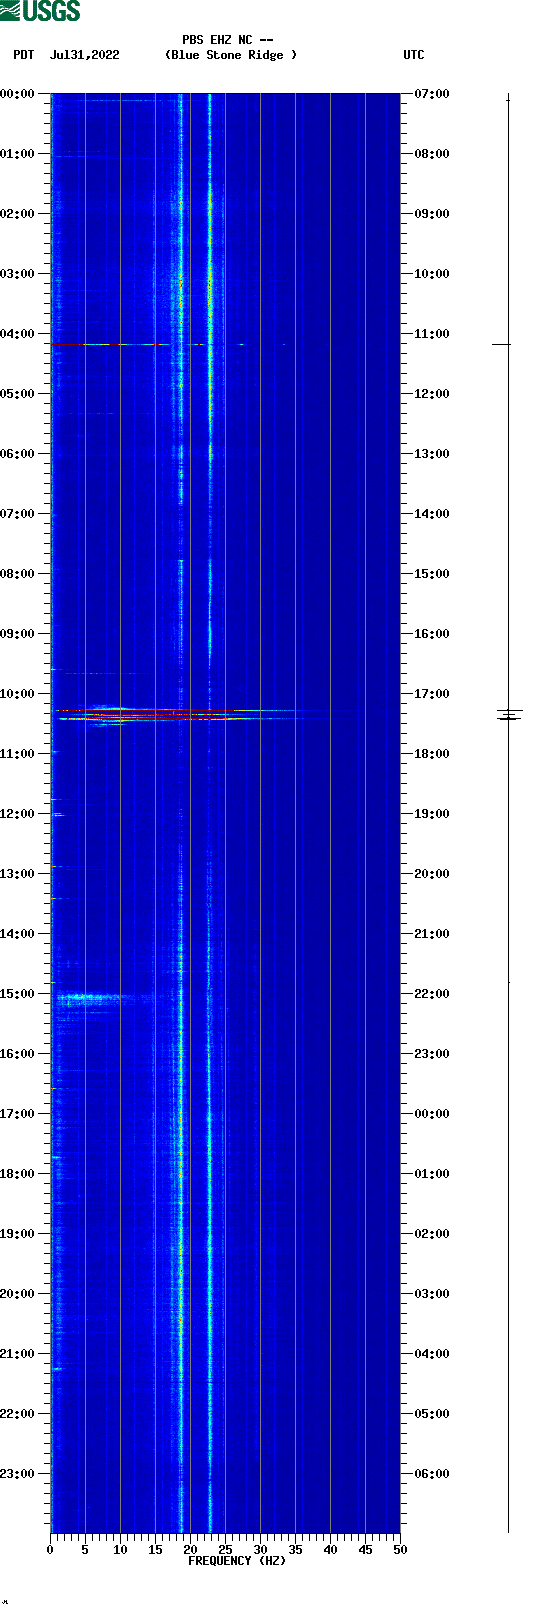This screenshot has width=552, height=1613.
Task: Click the 23:00 PDT time label
Action: click(x=17, y=1474)
